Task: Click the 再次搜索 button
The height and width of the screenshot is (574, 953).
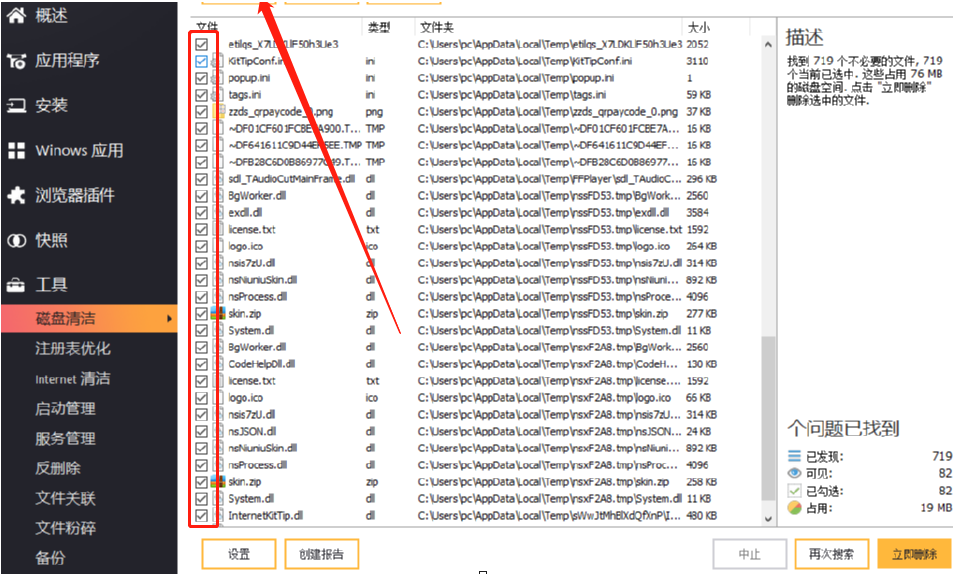Action: click(831, 554)
